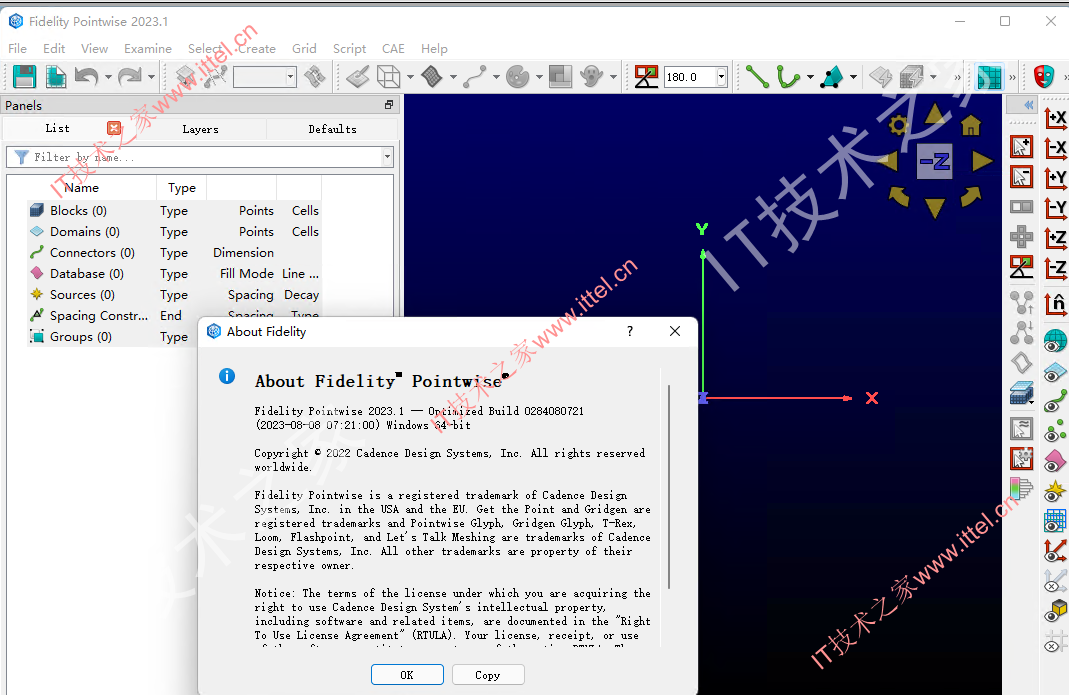Click the teal grid document export icon
This screenshot has width=1069, height=695.
pyautogui.click(x=55, y=76)
